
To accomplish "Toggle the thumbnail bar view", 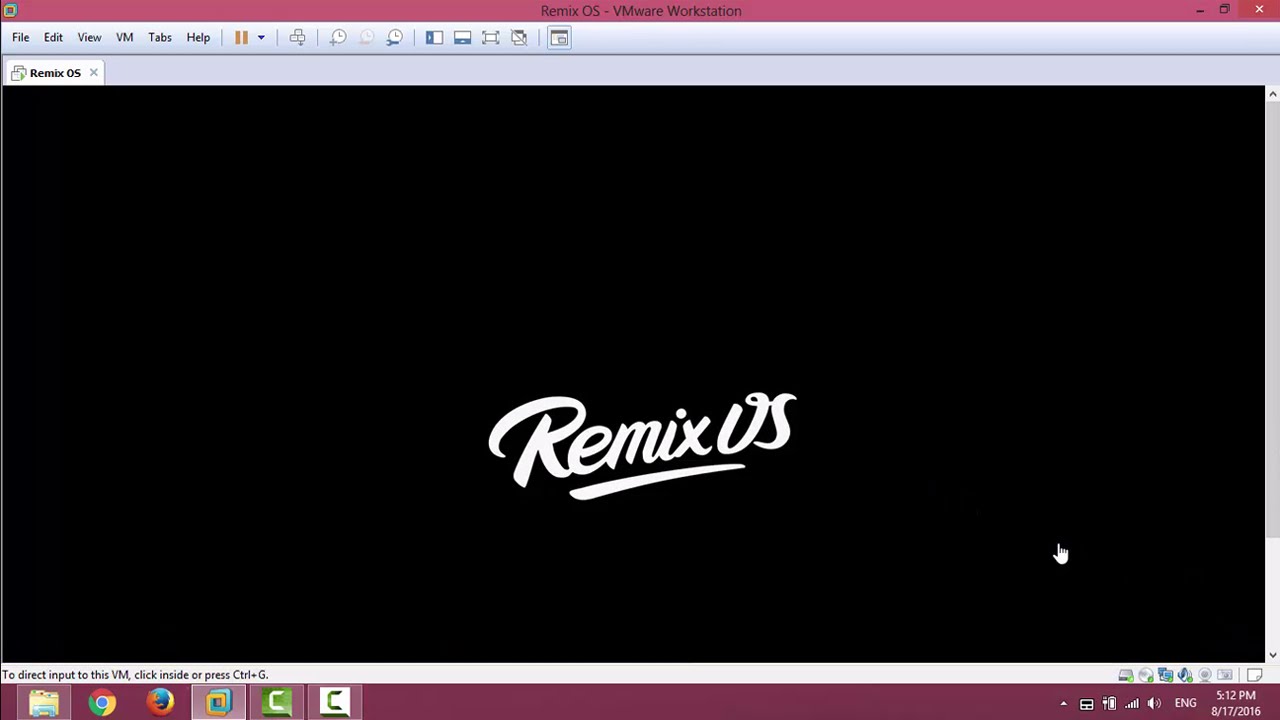I will [462, 37].
